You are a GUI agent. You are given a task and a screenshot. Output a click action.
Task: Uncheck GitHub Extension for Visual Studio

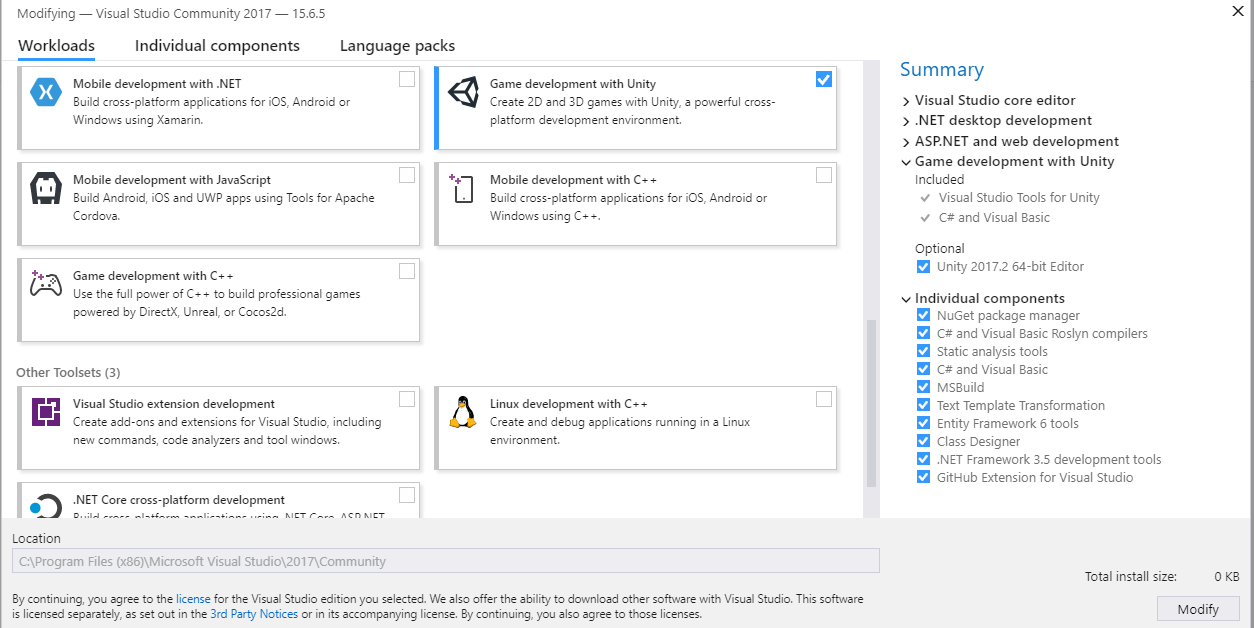tap(923, 478)
